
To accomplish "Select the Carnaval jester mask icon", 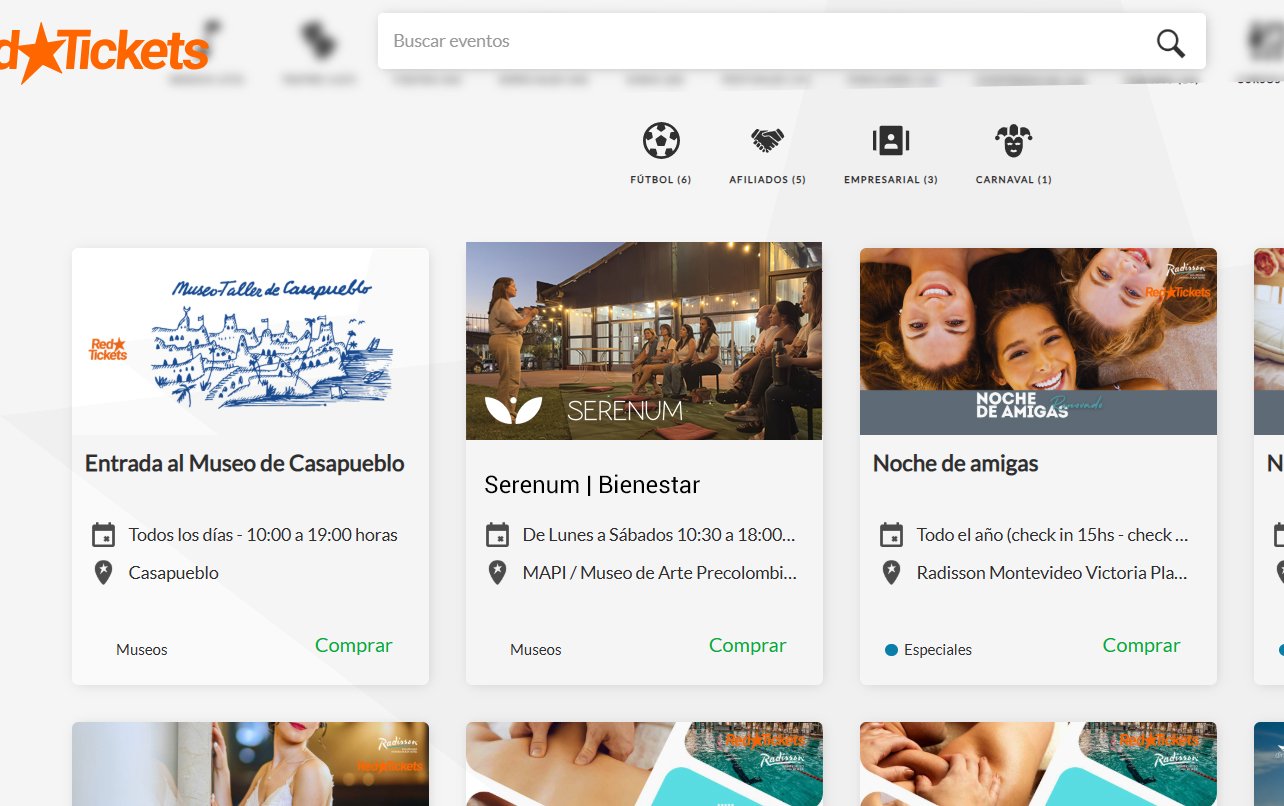I will (x=1013, y=140).
